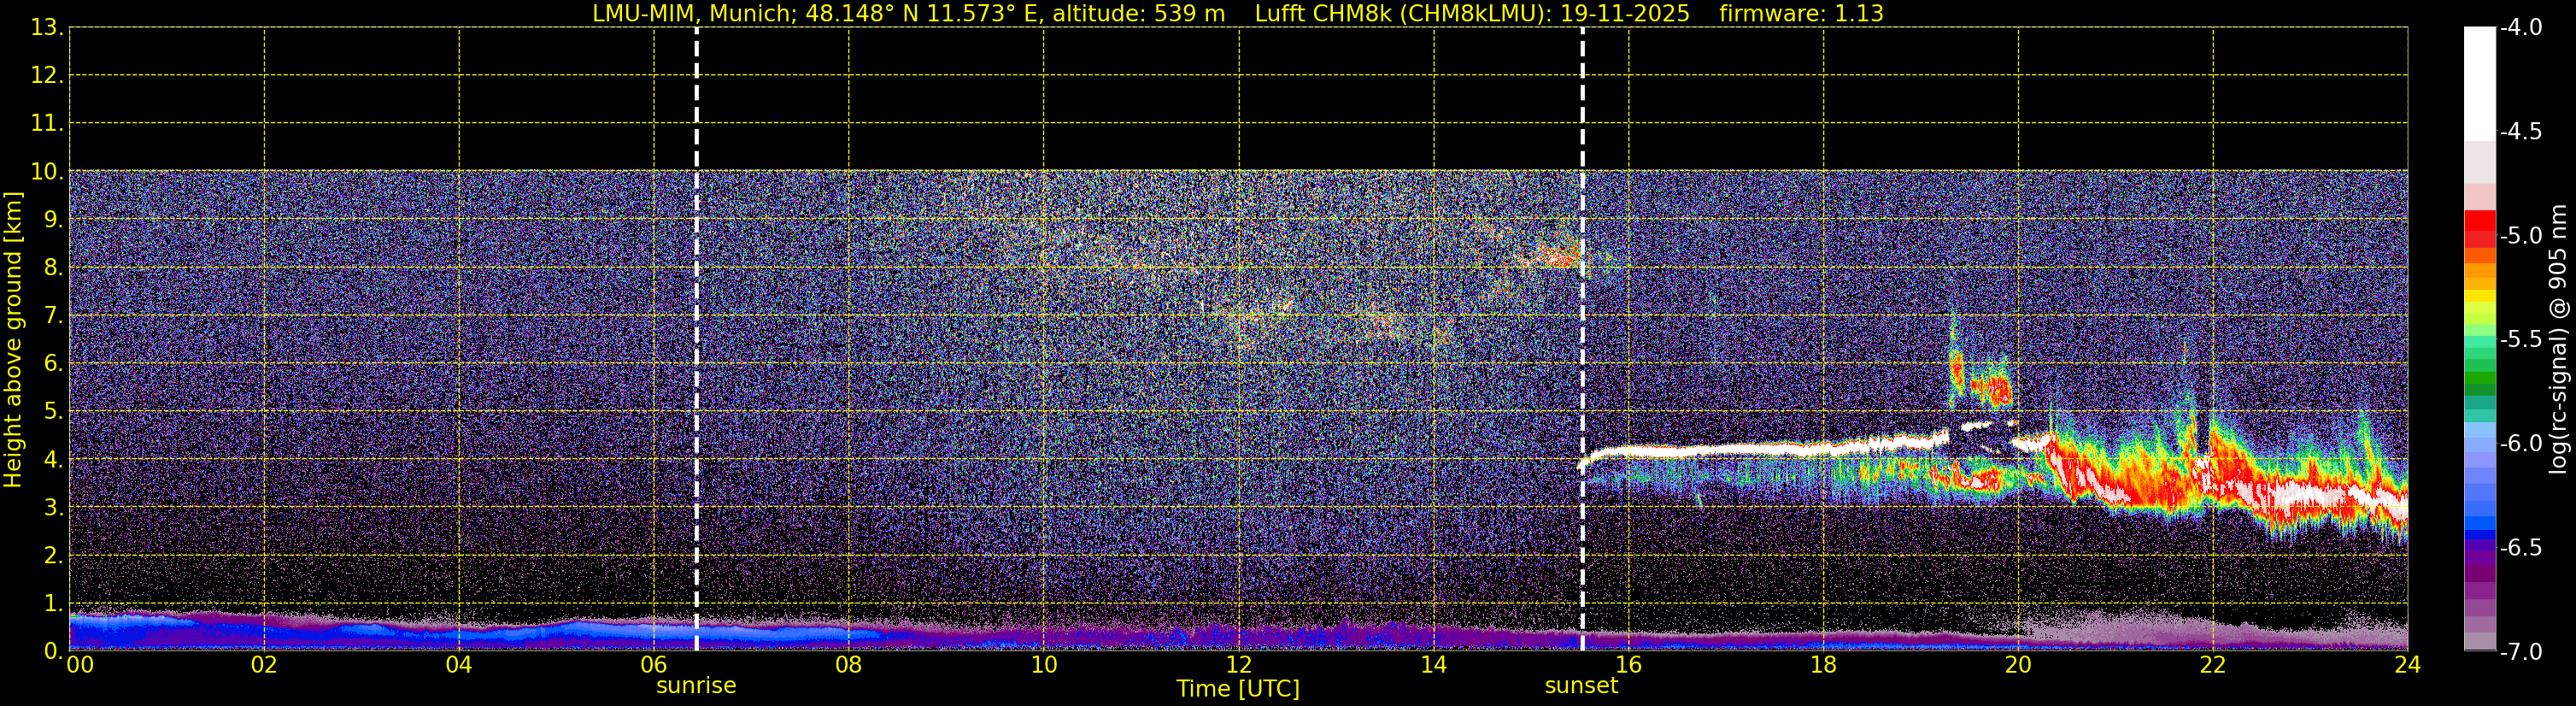
Task: Click the "log(rc-signal) @ 905 nm" colorbar title
Action: (x=2558, y=339)
